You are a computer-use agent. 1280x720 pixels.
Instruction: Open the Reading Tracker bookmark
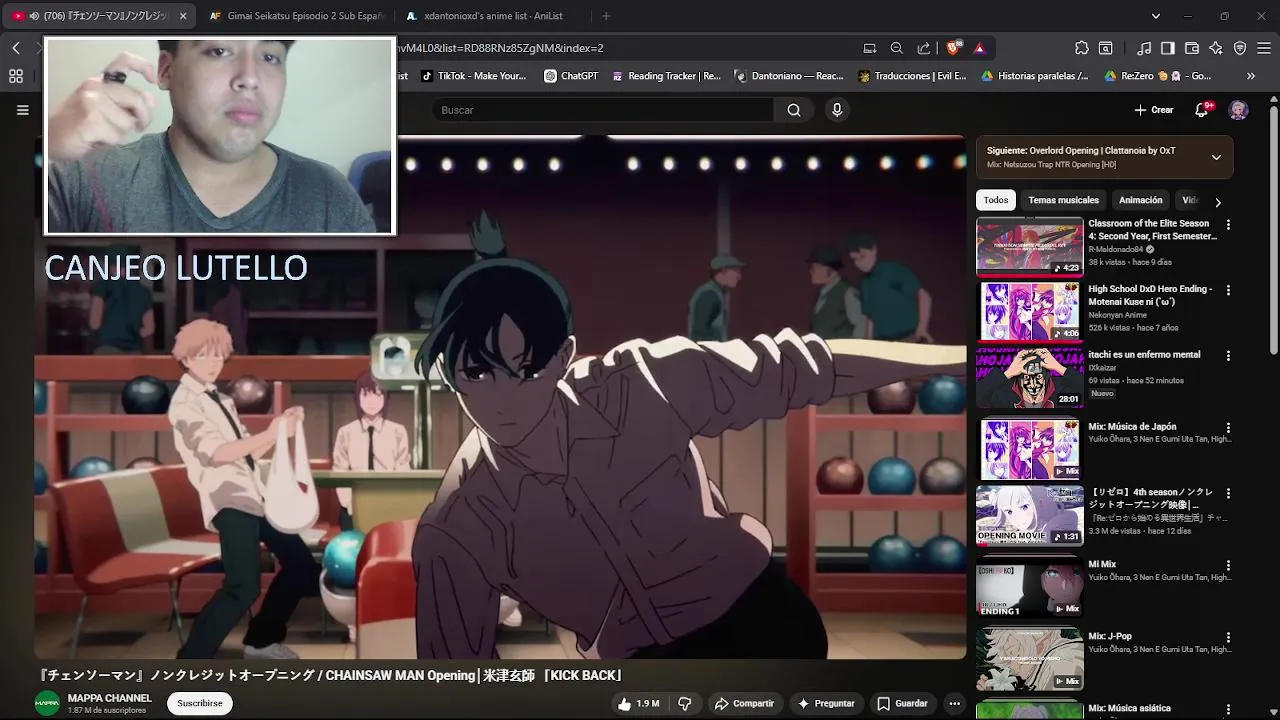tap(666, 76)
